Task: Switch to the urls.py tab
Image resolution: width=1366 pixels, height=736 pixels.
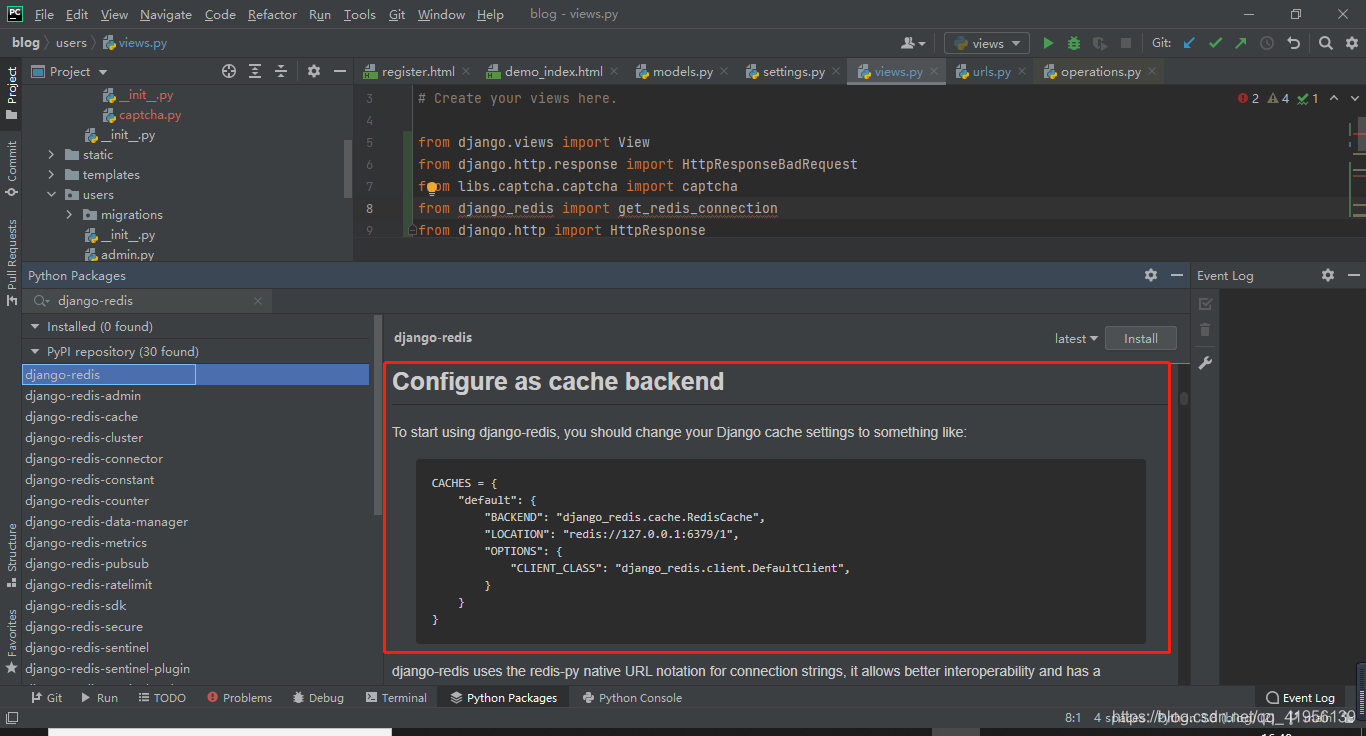Action: [x=991, y=72]
